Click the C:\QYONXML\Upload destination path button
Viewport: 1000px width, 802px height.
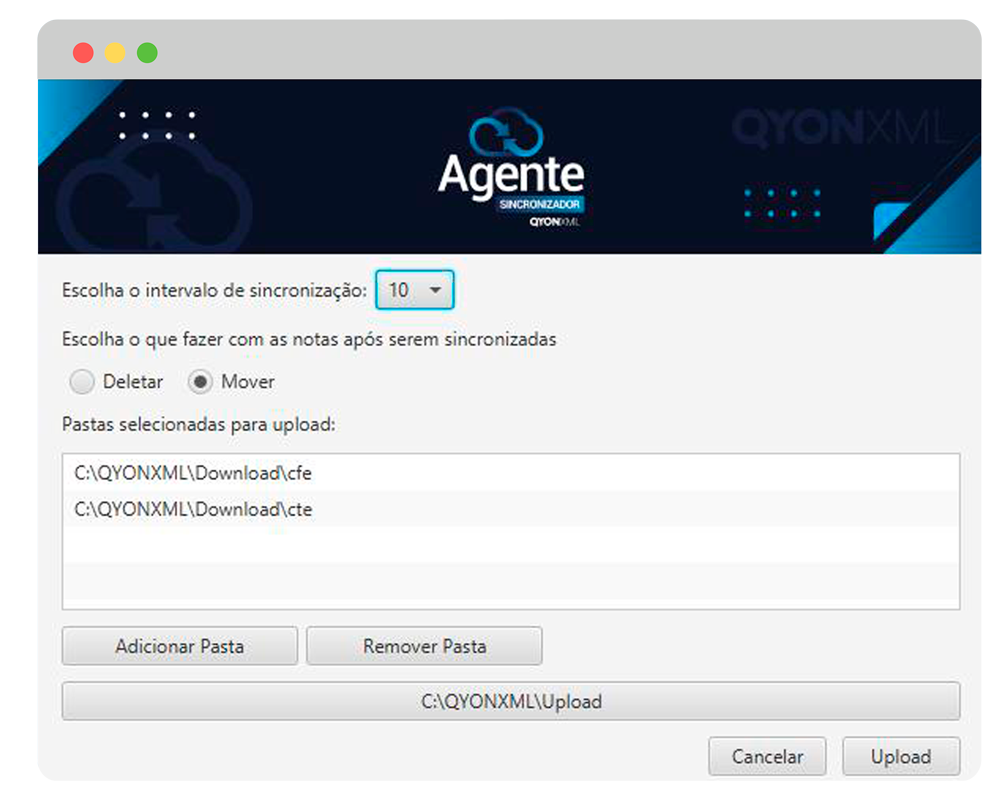[x=511, y=701]
